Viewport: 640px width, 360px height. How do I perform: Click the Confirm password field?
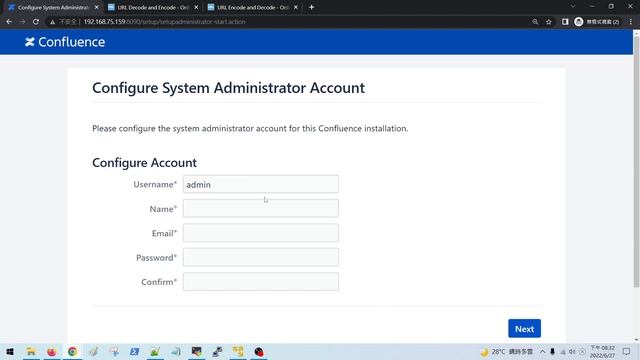point(260,282)
